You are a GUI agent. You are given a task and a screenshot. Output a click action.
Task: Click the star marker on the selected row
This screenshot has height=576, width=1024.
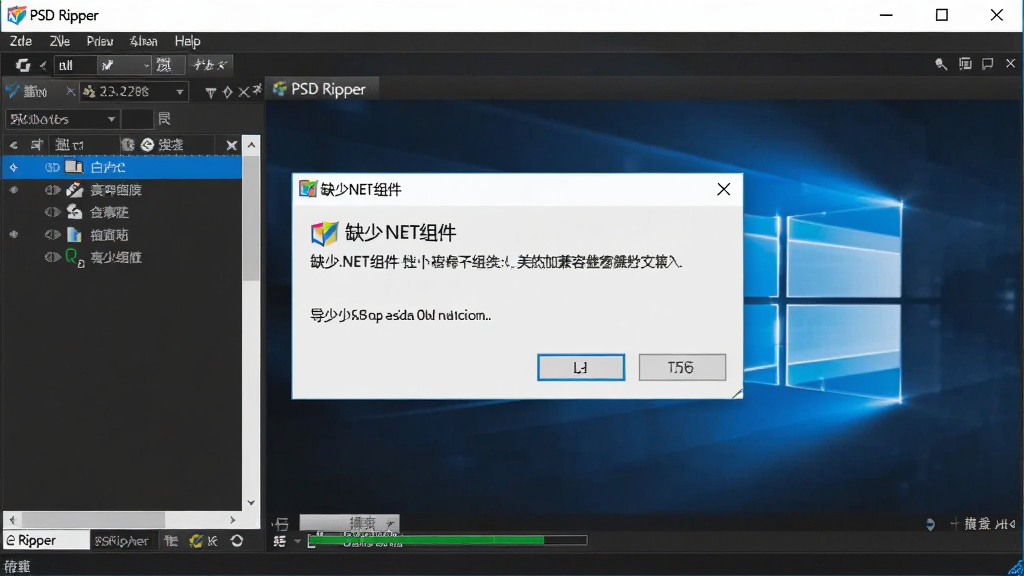[x=14, y=168]
